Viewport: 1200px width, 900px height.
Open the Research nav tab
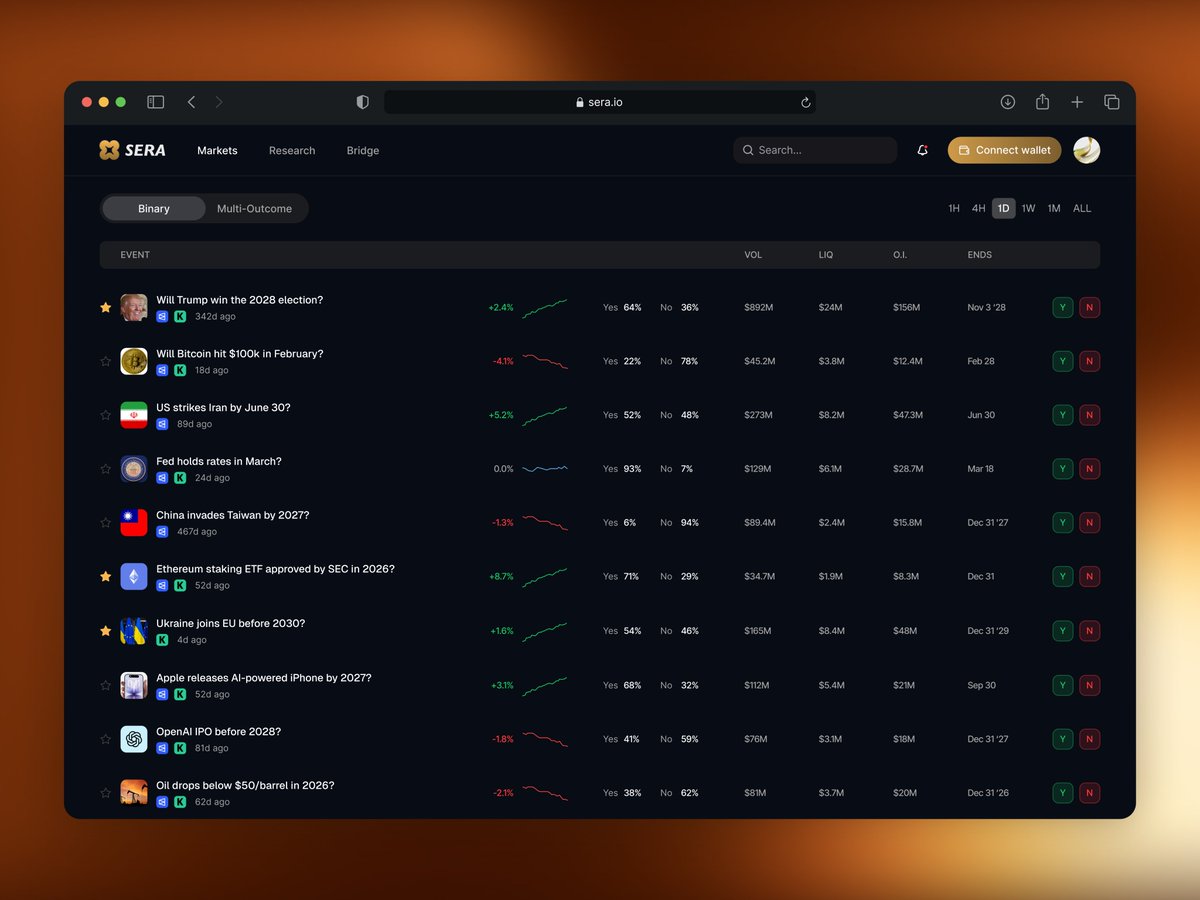click(x=292, y=150)
